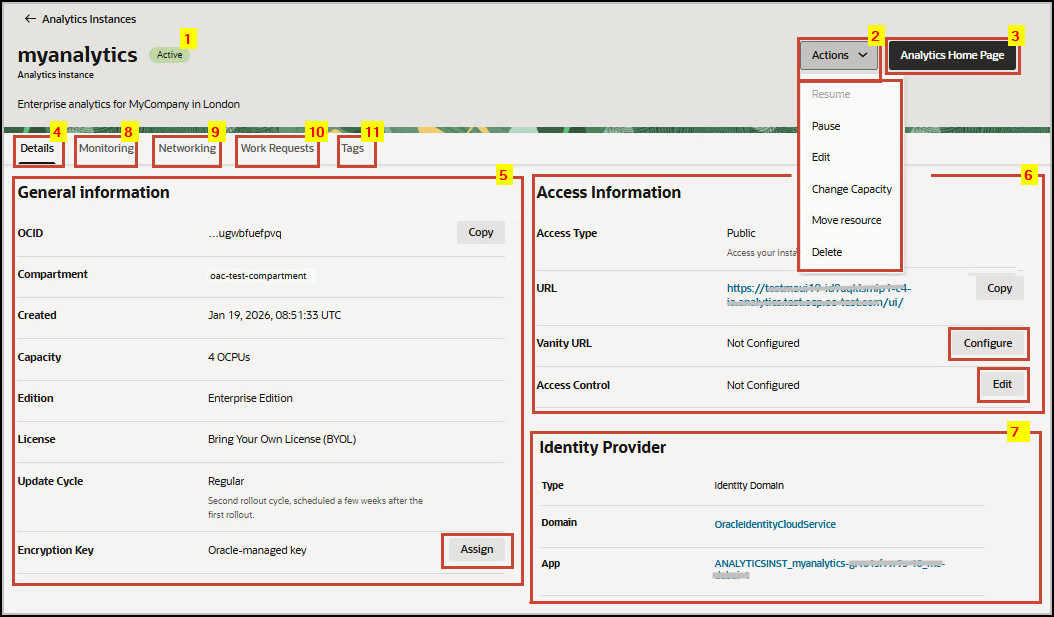Select Change Capacity in the Actions menu
This screenshot has width=1054, height=617.
click(x=852, y=190)
